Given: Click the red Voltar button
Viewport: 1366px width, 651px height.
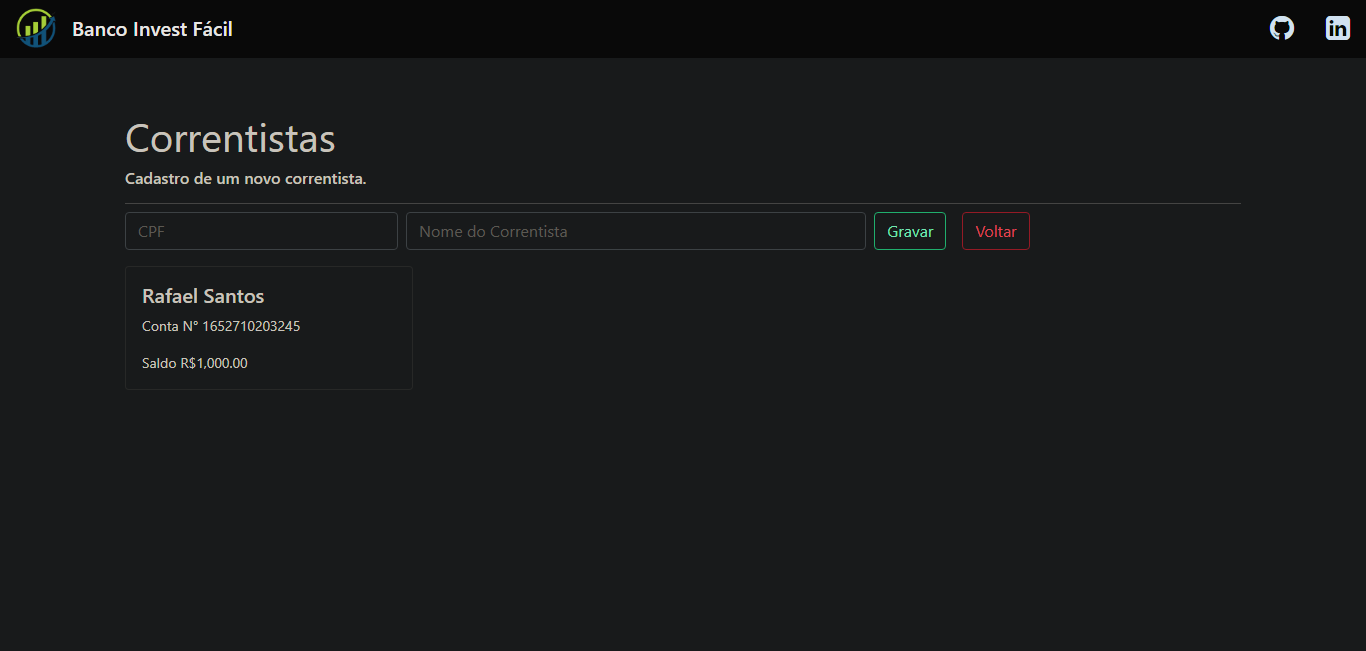Looking at the screenshot, I should pyautogui.click(x=996, y=231).
